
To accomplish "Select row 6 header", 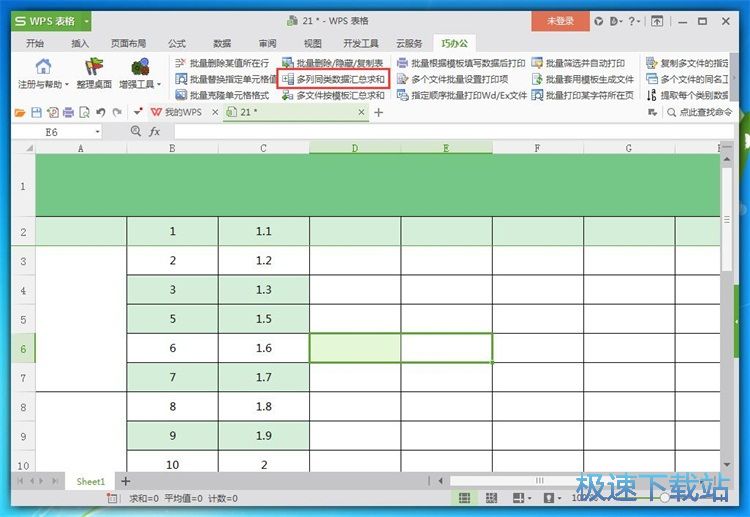I will [x=23, y=349].
